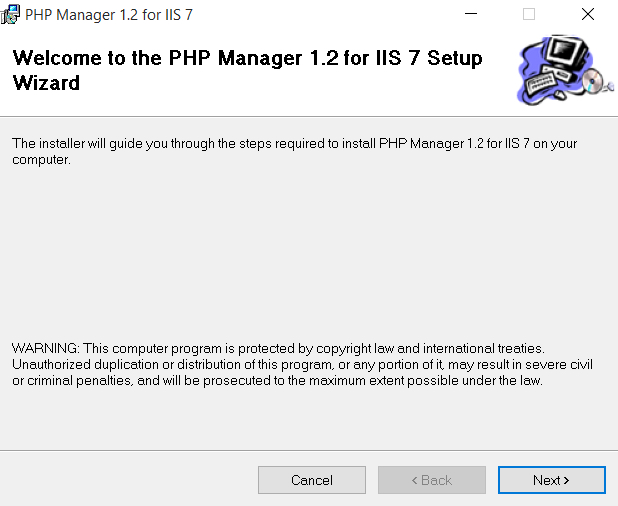This screenshot has width=618, height=506.
Task: Click the keyboard in the setup banner graphic
Action: tap(541, 82)
